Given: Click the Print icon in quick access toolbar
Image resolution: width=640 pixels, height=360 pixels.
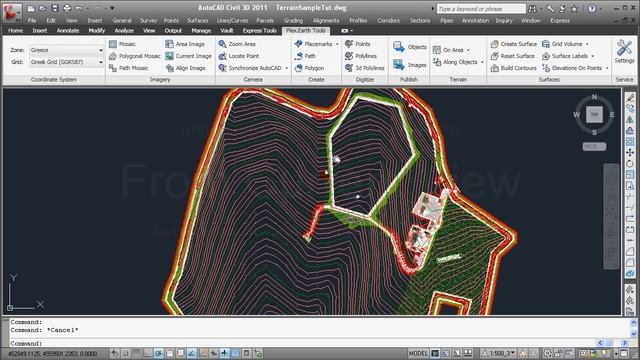Looking at the screenshot, I should point(67,8).
